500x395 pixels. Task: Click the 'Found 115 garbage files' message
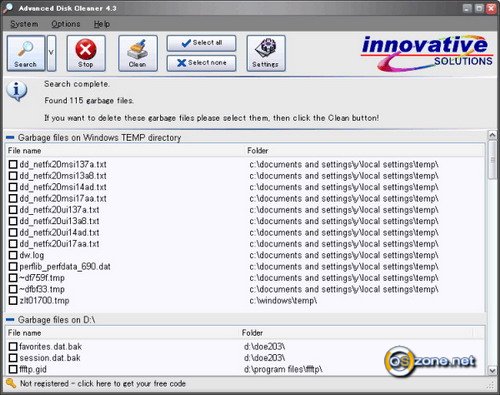89,101
